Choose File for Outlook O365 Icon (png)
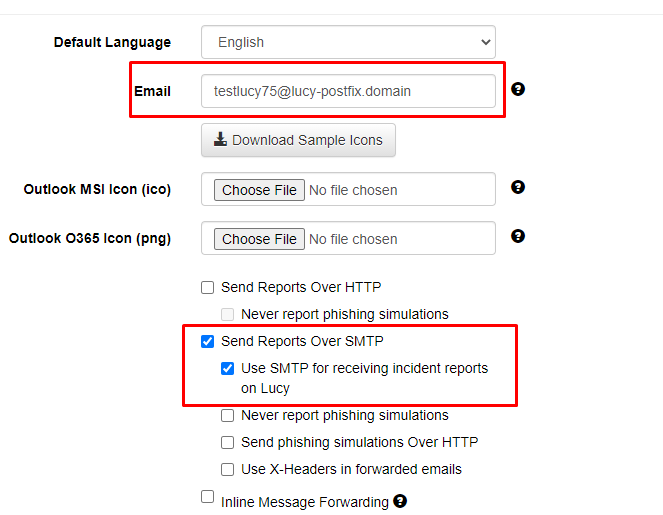This screenshot has width=663, height=515. pyautogui.click(x=259, y=239)
